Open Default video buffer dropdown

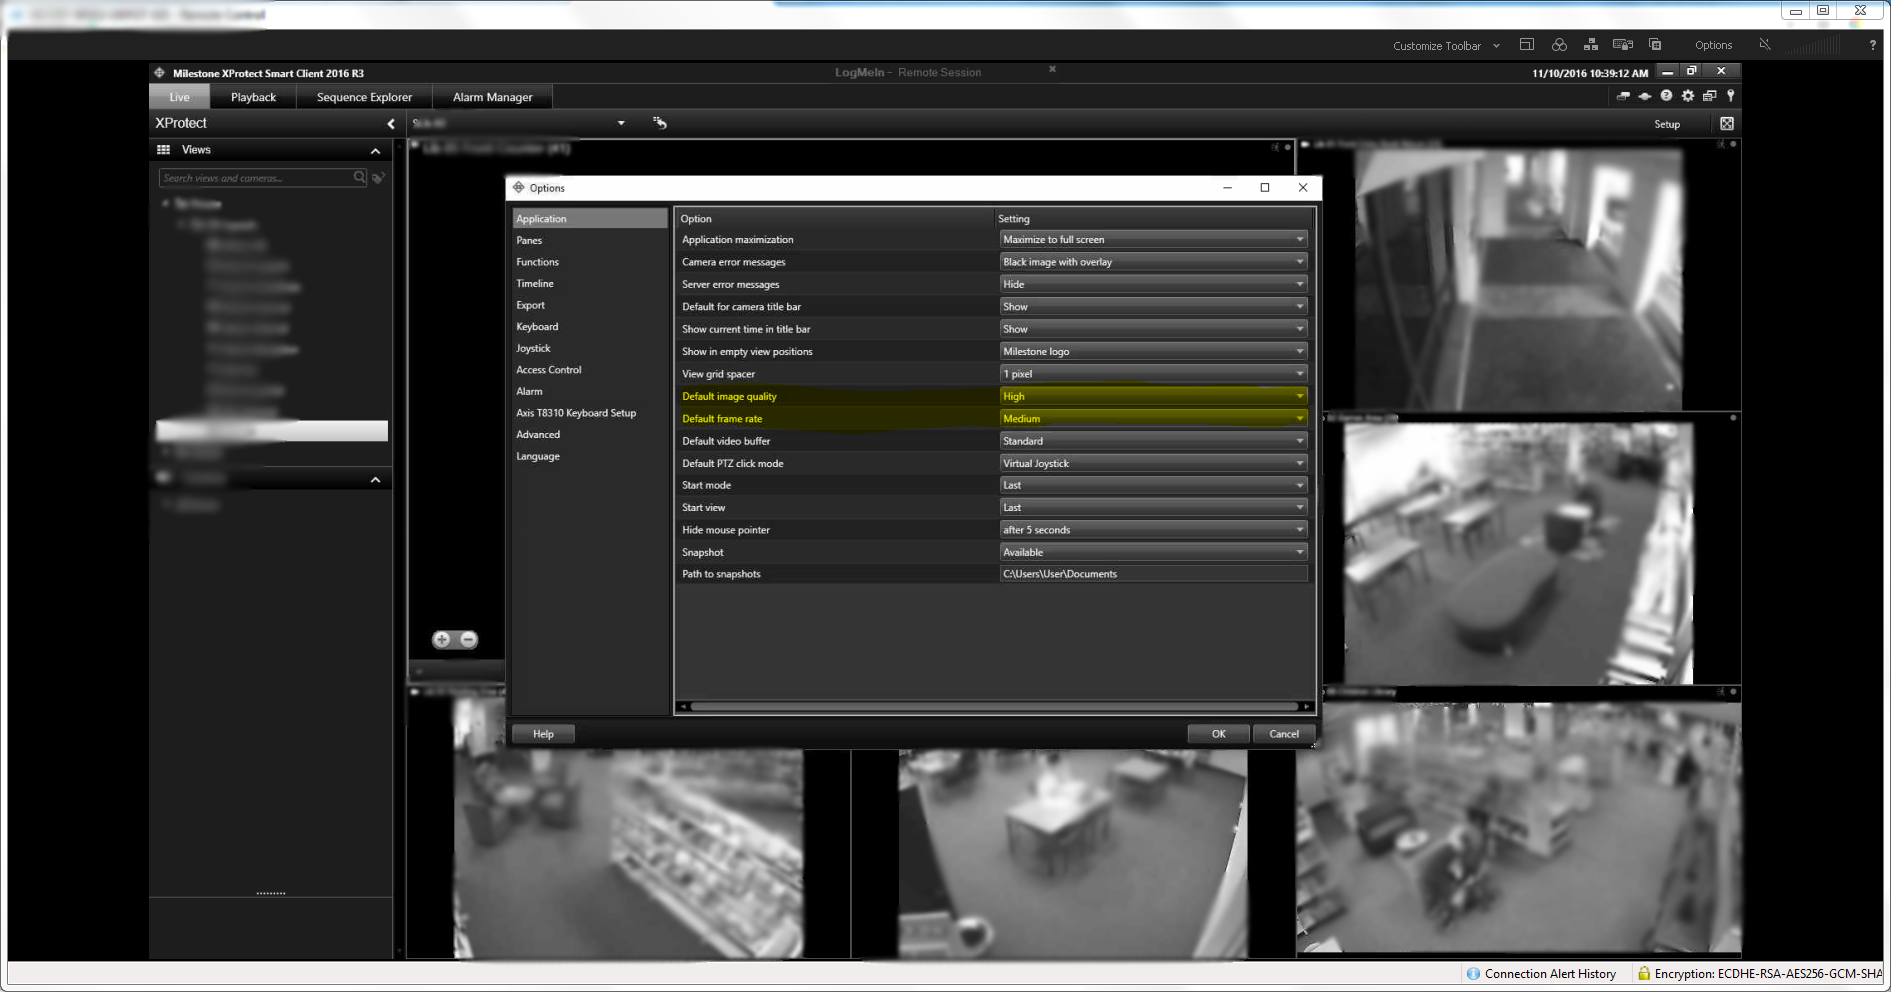coord(1153,441)
